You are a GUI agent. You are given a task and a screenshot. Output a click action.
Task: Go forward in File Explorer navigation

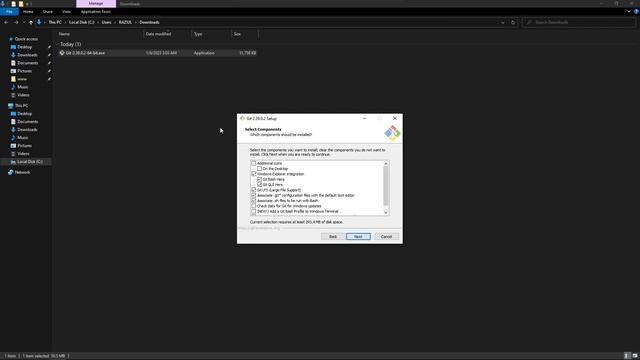[16, 22]
